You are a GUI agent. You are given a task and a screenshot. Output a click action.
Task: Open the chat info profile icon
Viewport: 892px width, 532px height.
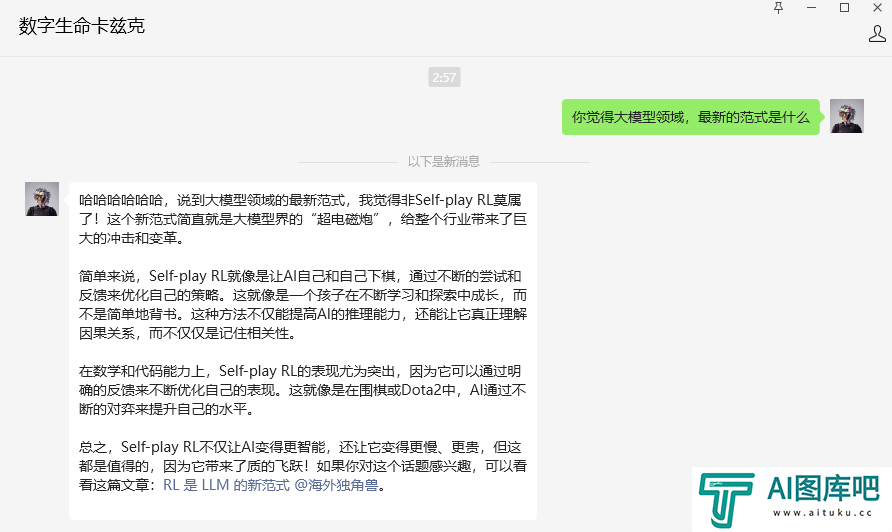click(x=877, y=34)
